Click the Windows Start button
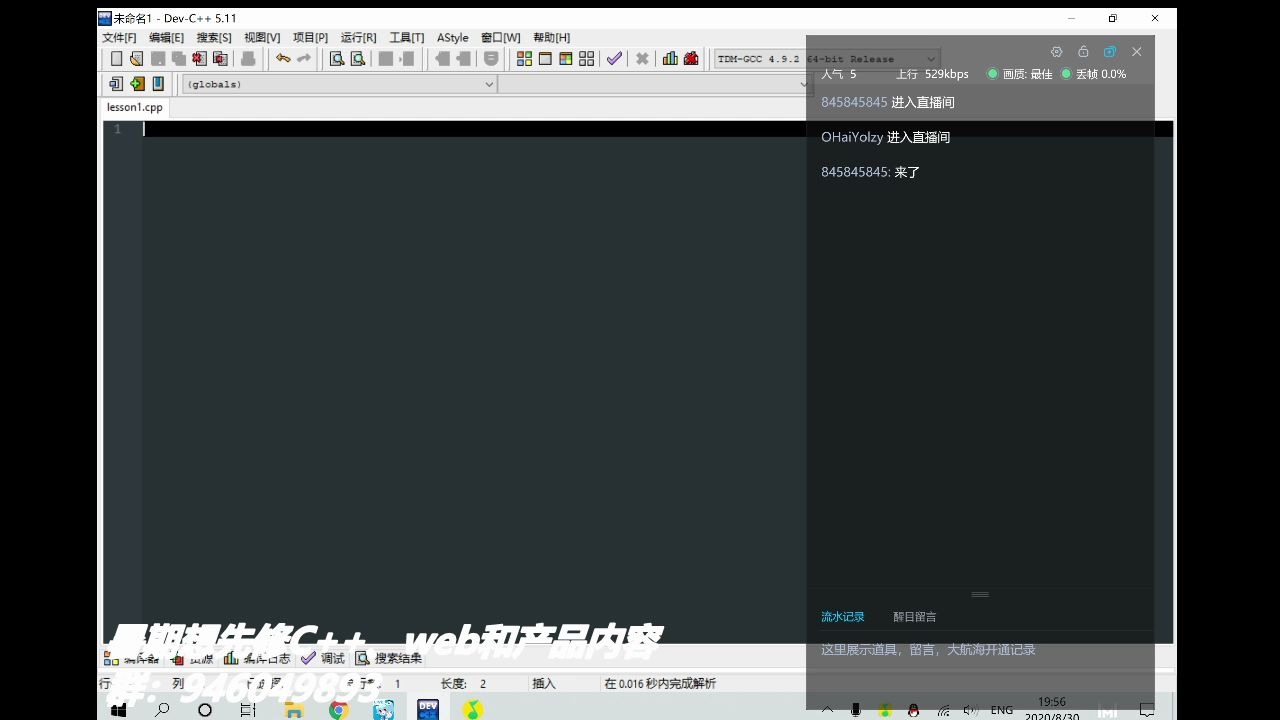This screenshot has height=720, width=1280. pyautogui.click(x=118, y=710)
